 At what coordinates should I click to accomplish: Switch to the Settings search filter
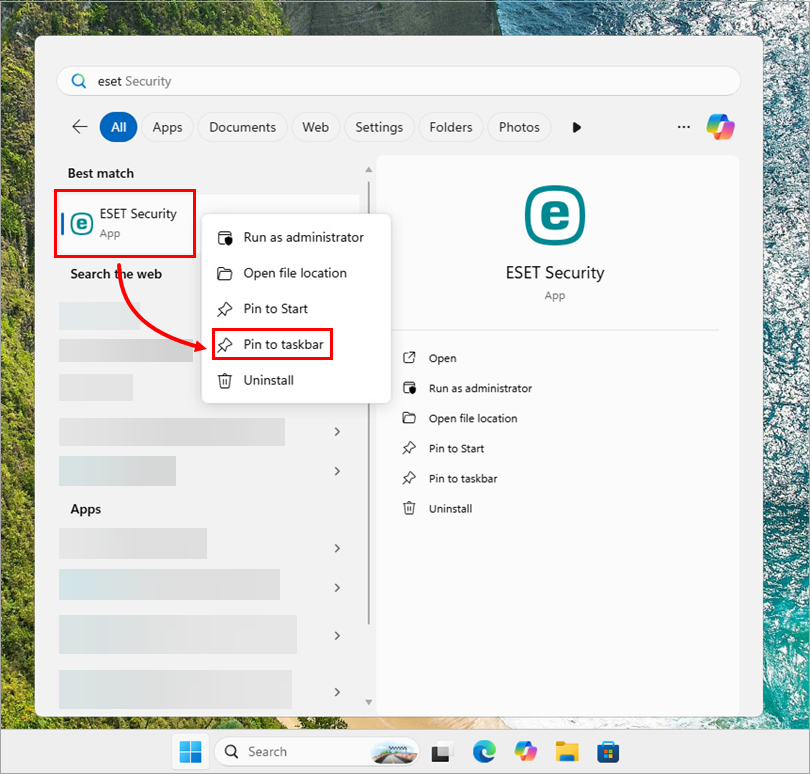tap(379, 127)
